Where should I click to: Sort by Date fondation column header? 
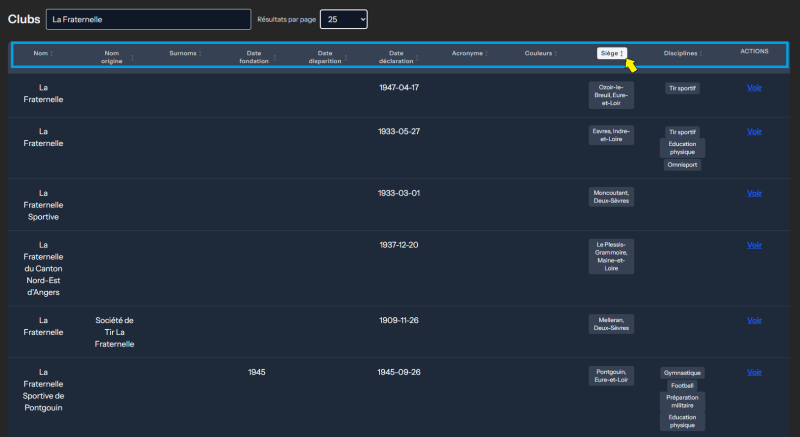257,57
